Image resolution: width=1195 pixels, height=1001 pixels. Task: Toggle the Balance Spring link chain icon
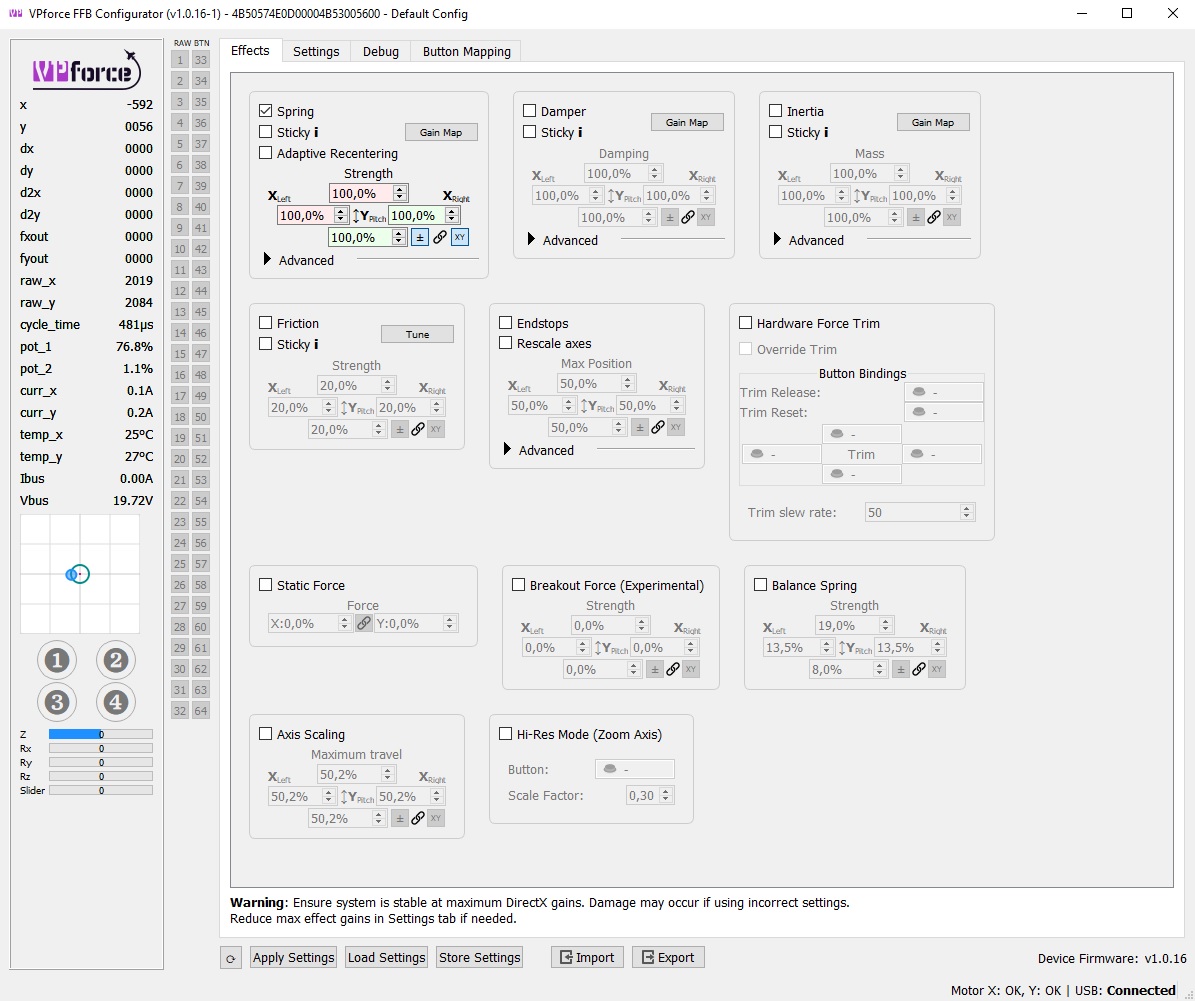[x=919, y=669]
